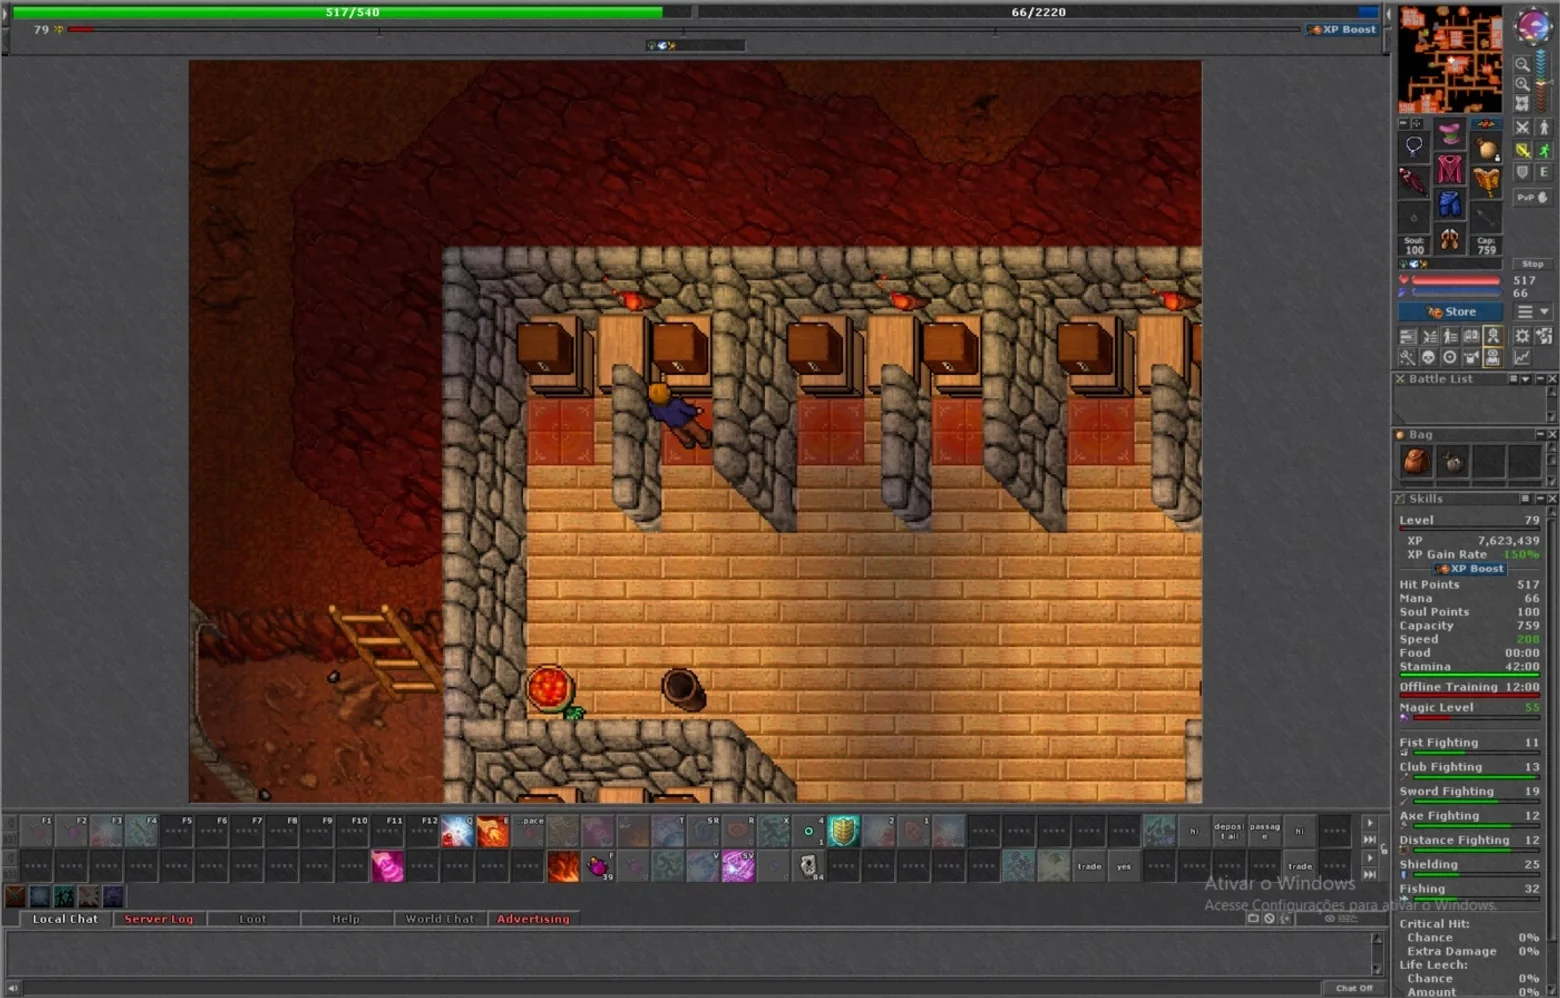Toggle the PvP hand mode
Image resolution: width=1560 pixels, height=998 pixels.
click(1533, 197)
